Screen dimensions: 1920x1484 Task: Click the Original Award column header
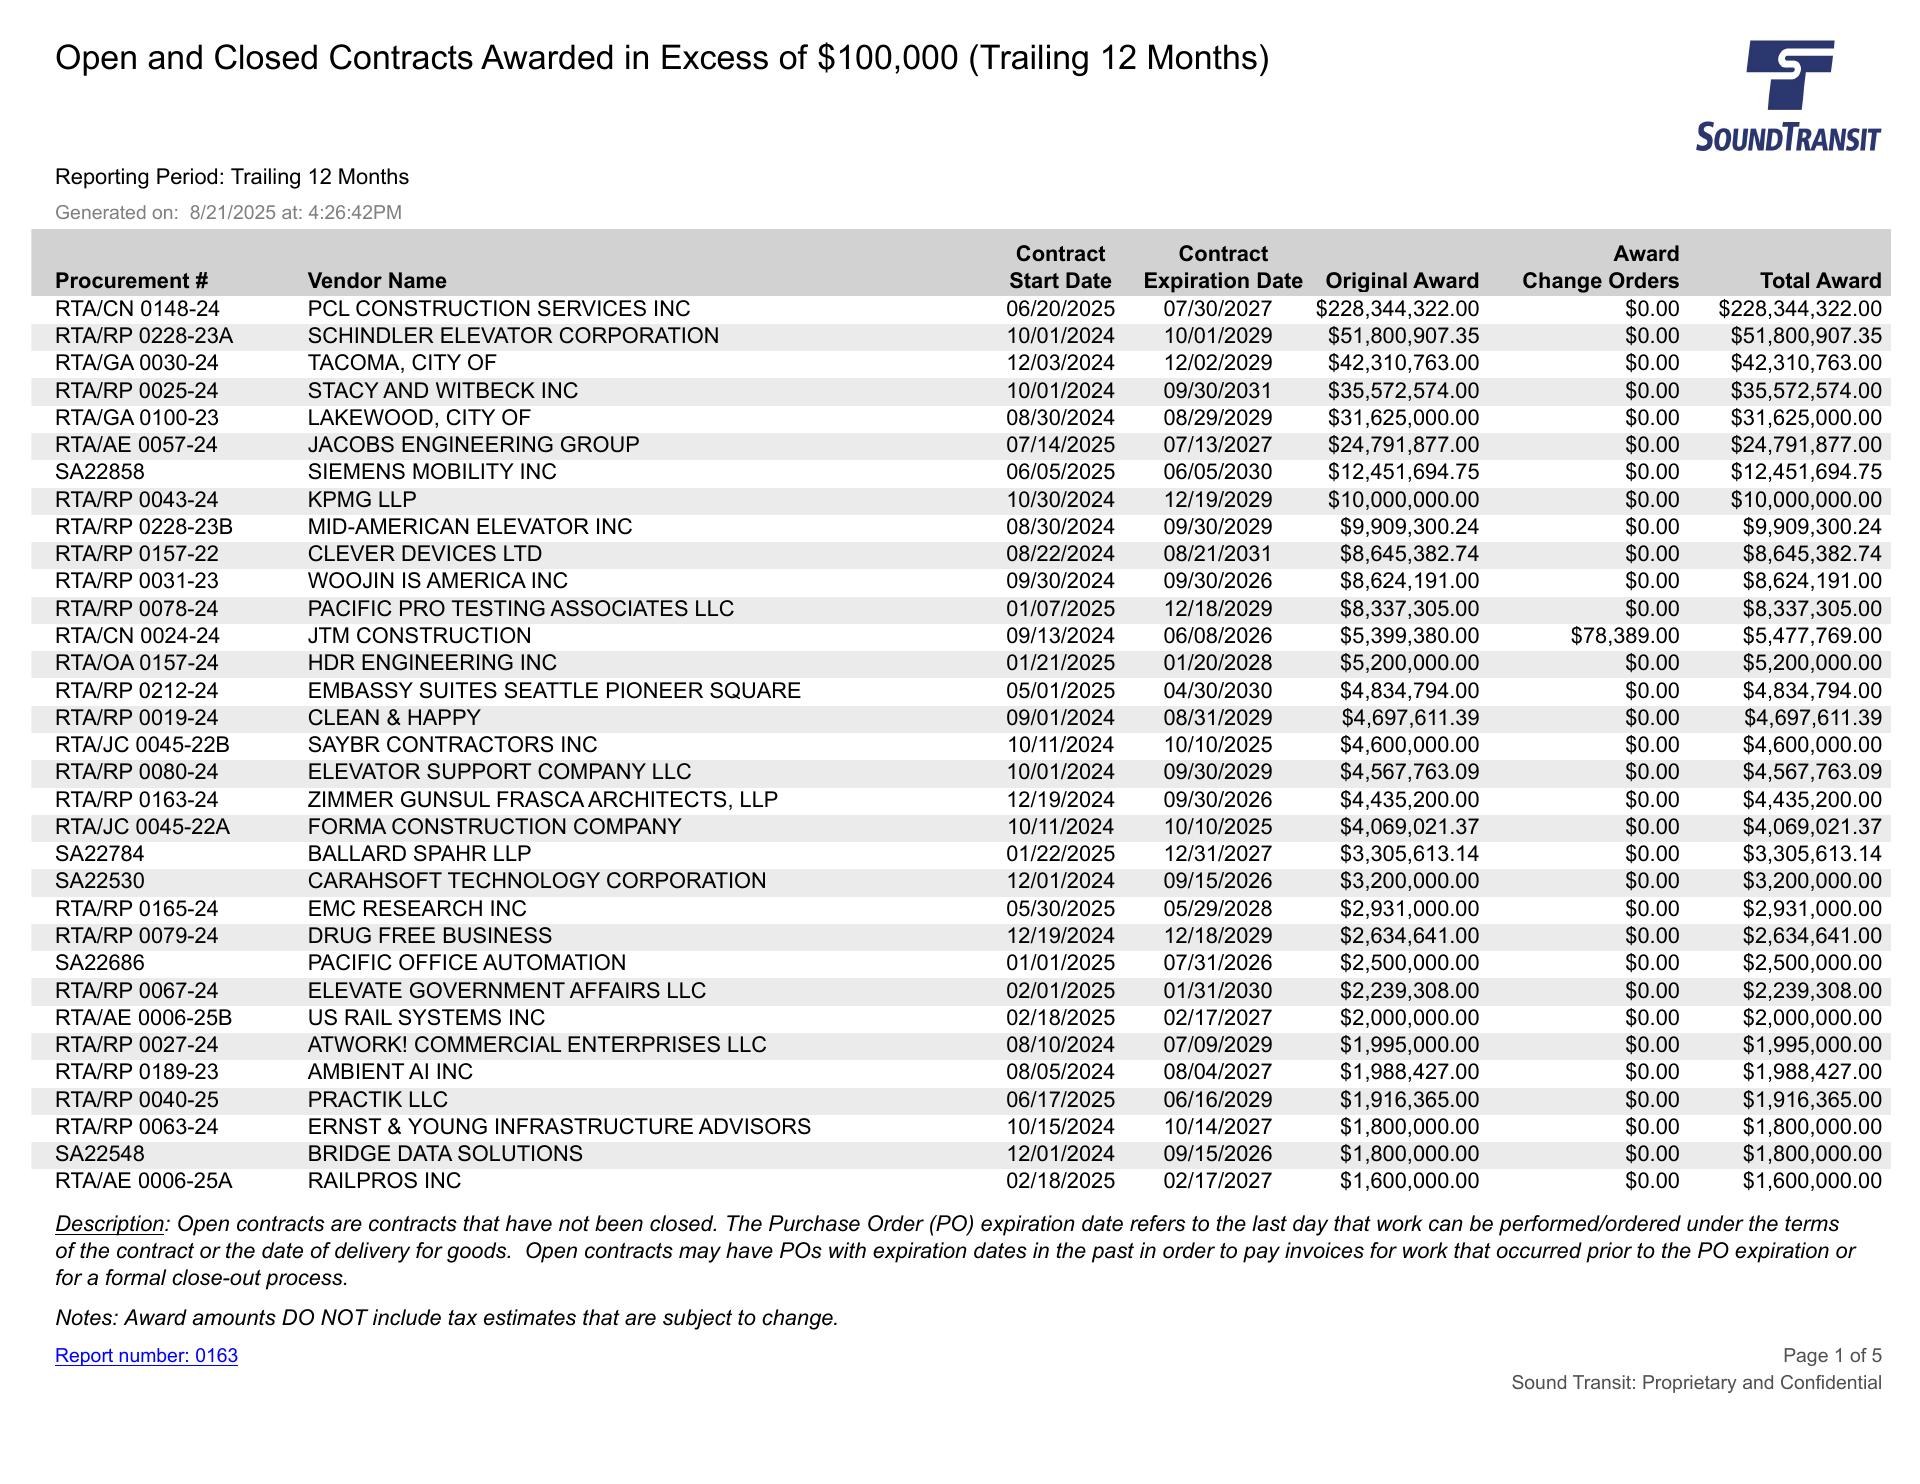coord(1401,281)
